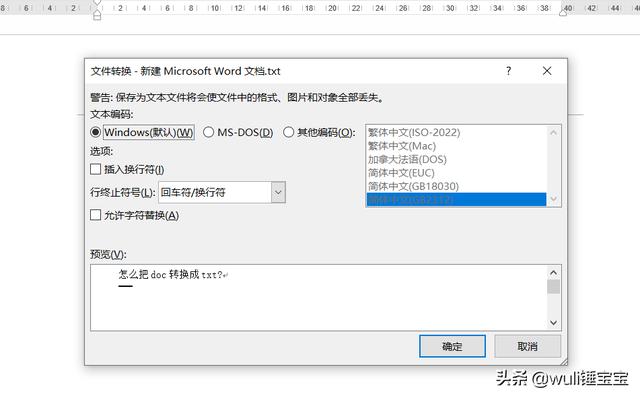Screen dimensions: 640x398
Task: Click the right indent marker on ruler
Action: pos(563,12)
